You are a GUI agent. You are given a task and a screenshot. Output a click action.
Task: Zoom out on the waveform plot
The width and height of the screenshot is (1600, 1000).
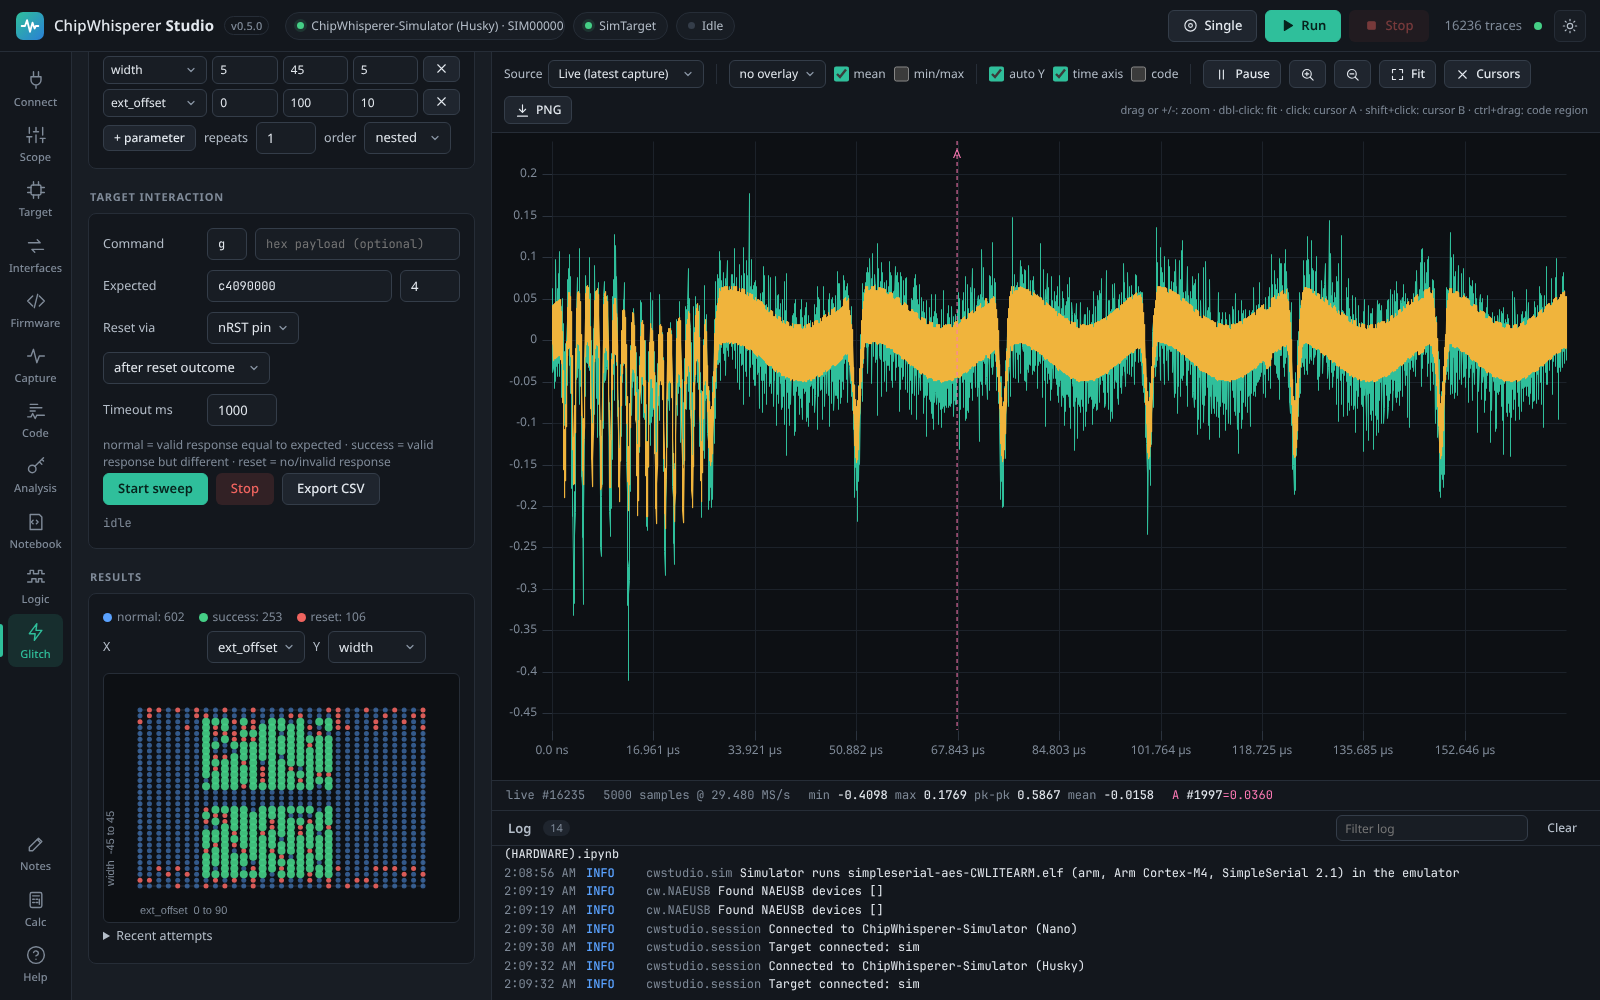pyautogui.click(x=1352, y=74)
